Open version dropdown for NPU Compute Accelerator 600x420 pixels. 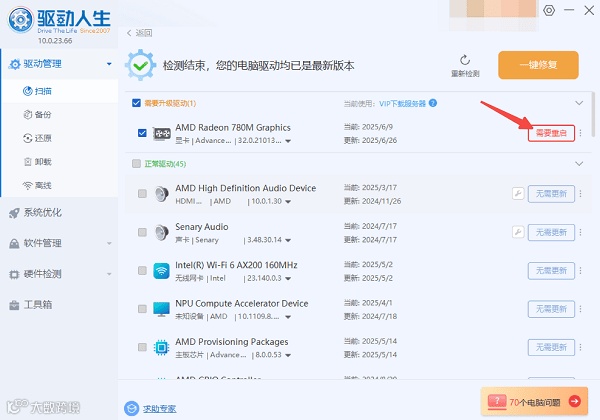pos(288,317)
